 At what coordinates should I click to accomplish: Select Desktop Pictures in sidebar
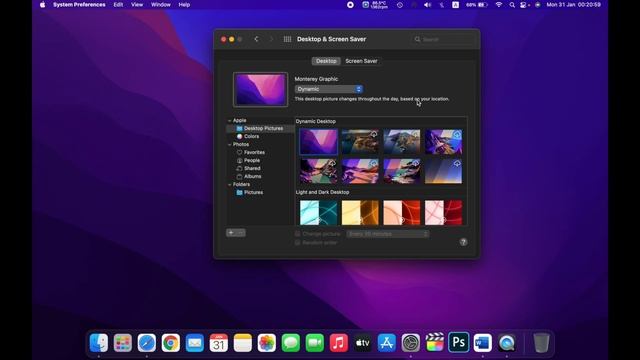pos(260,128)
